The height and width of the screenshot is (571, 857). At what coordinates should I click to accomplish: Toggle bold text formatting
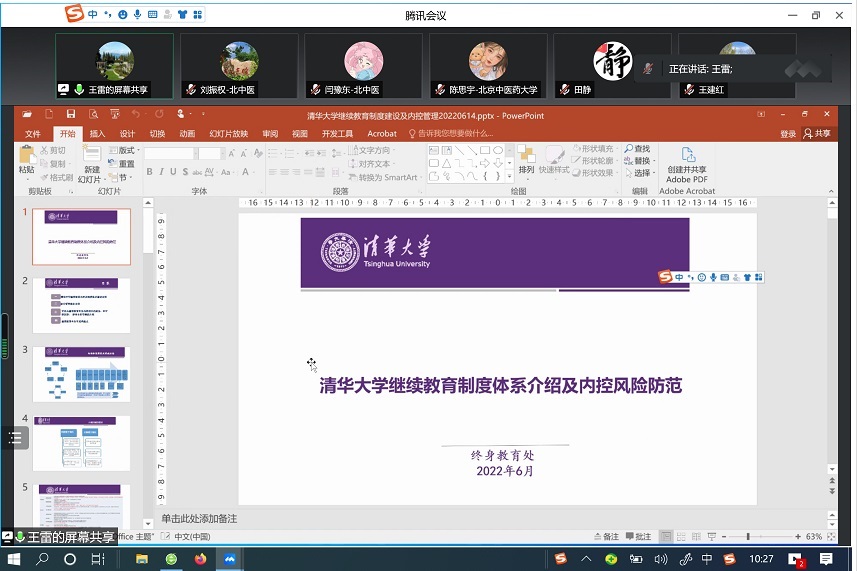(x=149, y=172)
